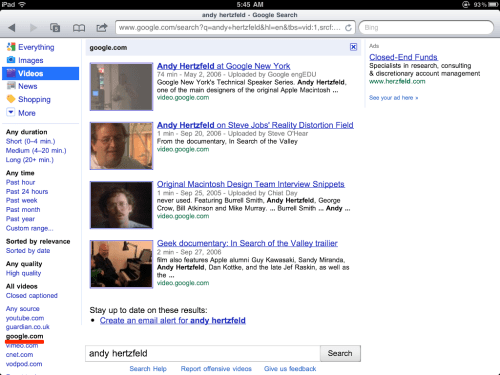Tap the Bing search field

426,28
